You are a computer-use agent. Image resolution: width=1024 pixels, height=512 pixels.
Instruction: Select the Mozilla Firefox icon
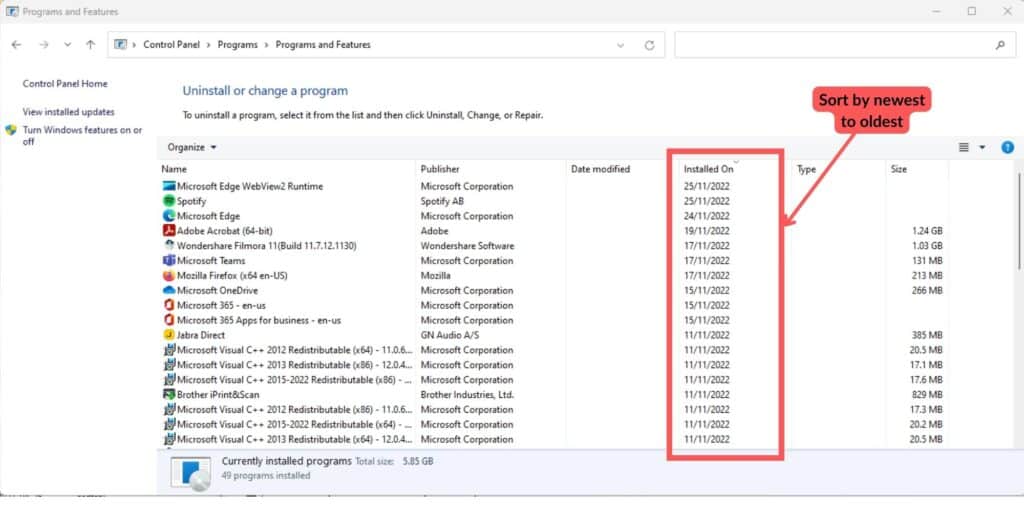click(x=169, y=276)
